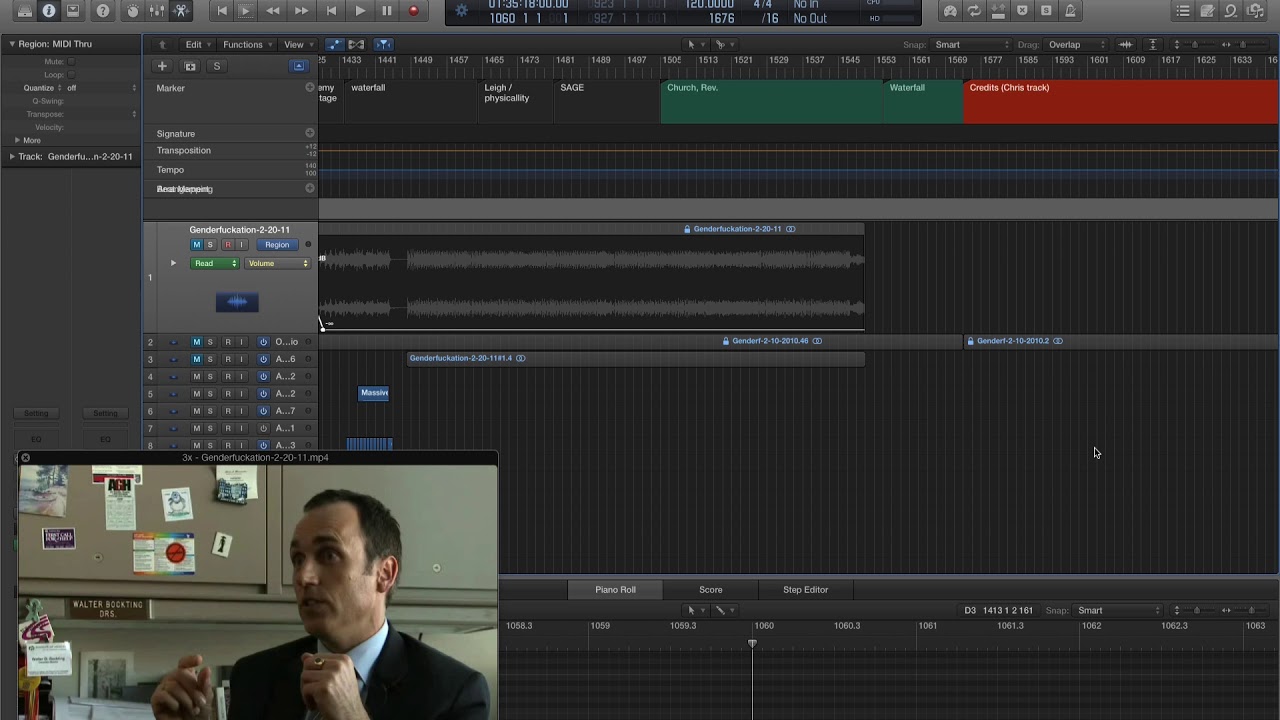
Task: Open the Read automation mode dropdown
Action: 215,263
